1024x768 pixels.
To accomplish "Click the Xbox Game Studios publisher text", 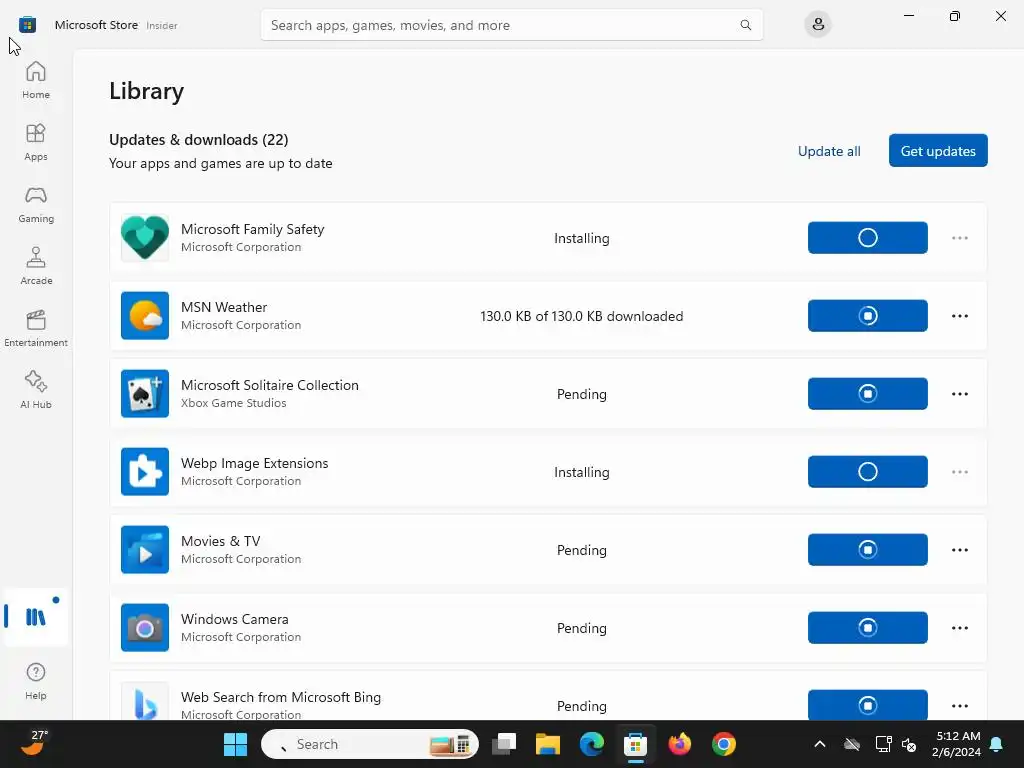I will click(233, 403).
